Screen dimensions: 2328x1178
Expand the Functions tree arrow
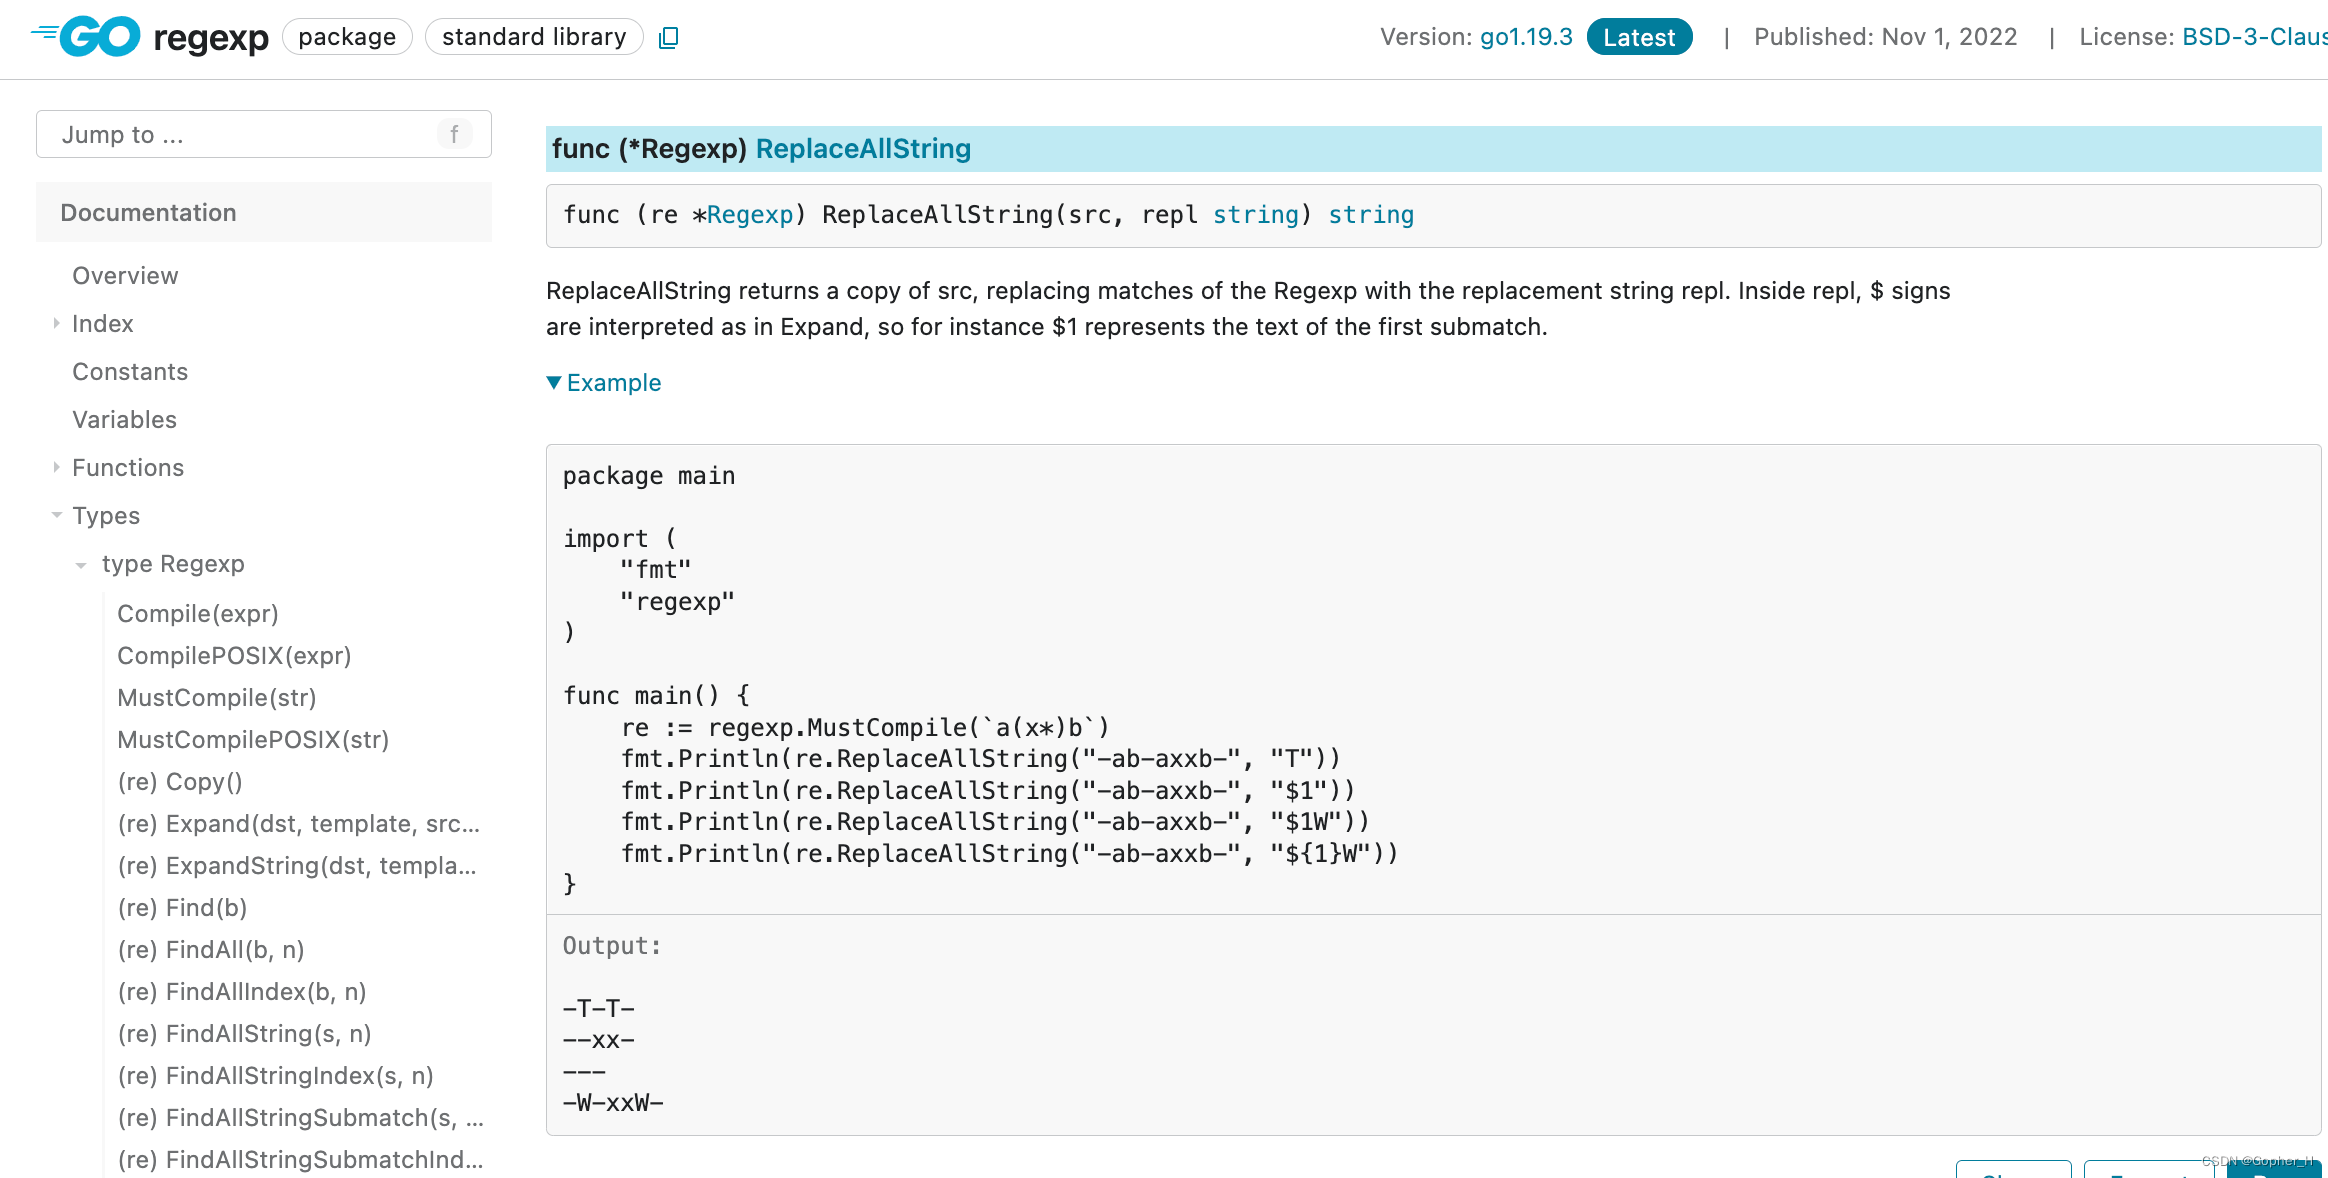56,467
